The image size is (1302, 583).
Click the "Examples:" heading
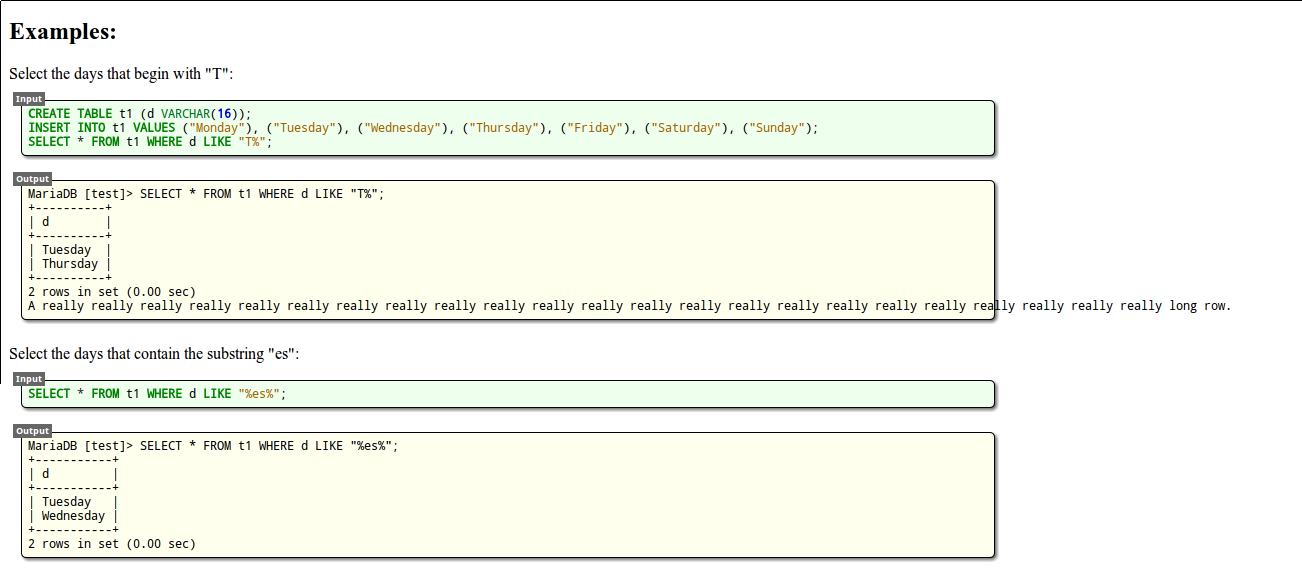point(63,32)
